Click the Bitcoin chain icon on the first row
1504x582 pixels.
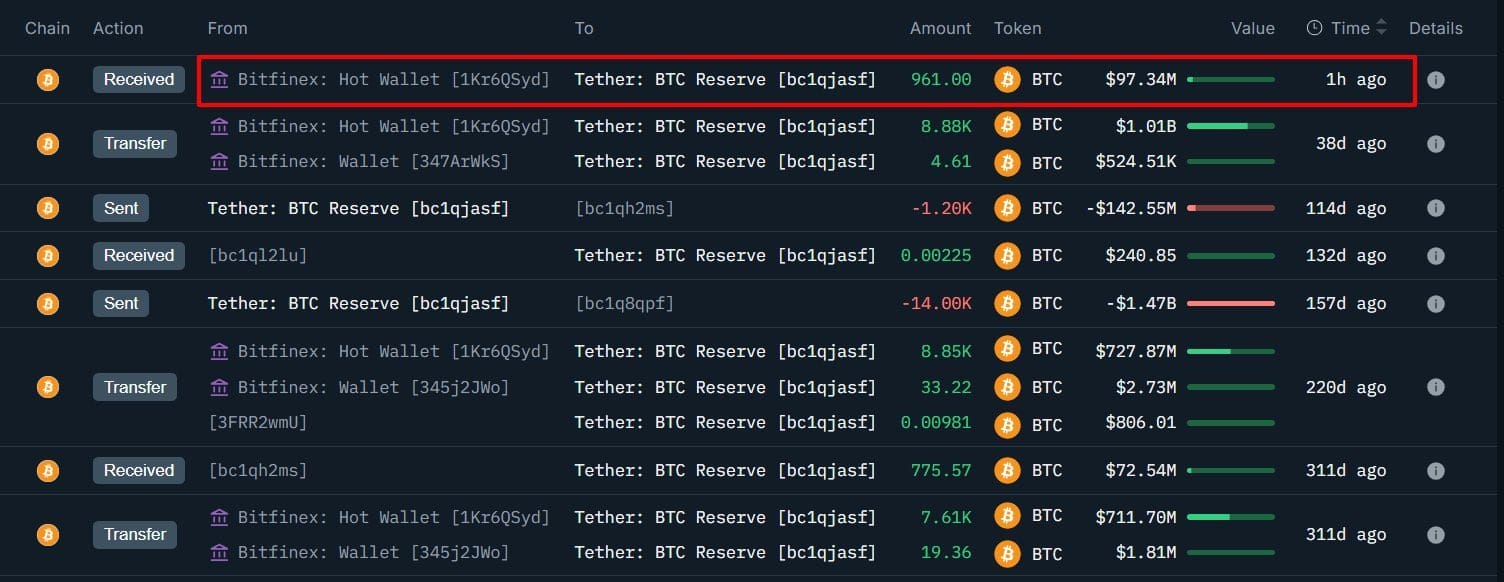(x=47, y=80)
